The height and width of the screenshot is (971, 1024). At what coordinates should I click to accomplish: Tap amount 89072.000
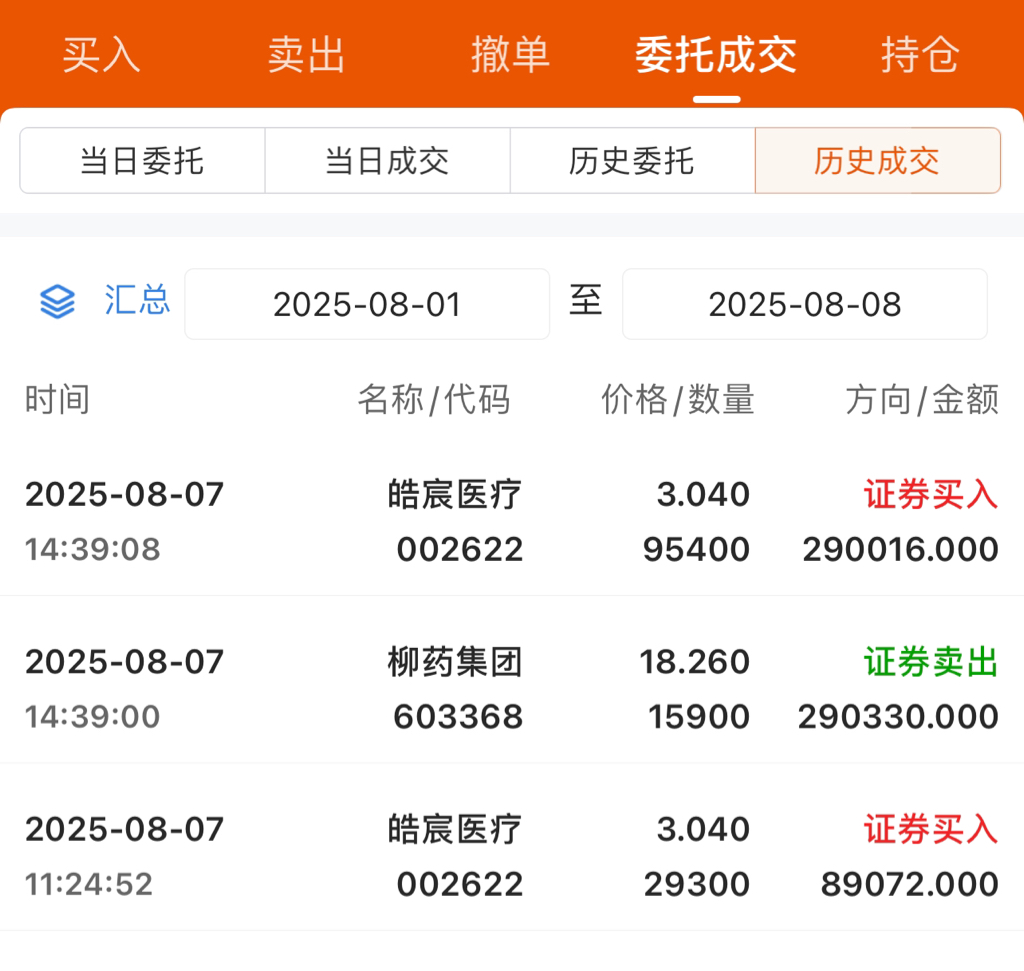point(910,884)
